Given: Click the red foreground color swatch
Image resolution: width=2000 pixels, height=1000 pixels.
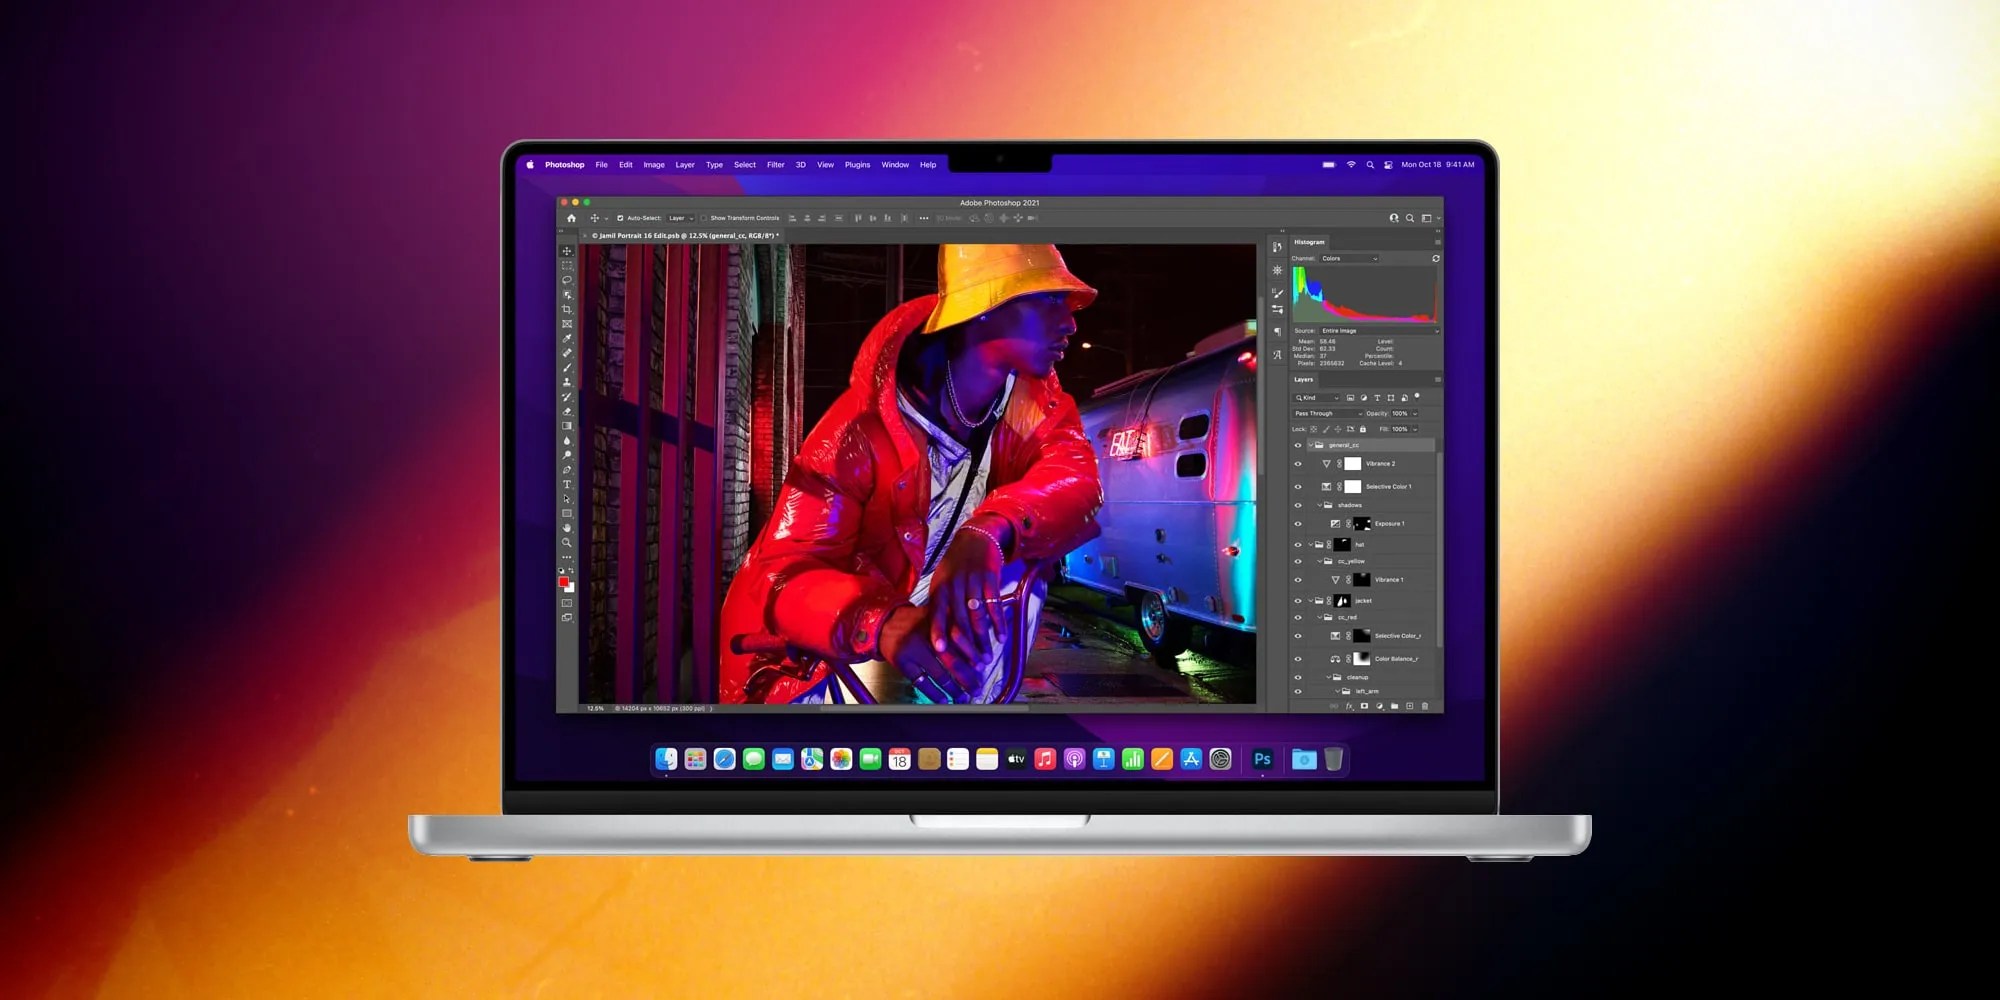Looking at the screenshot, I should 566,581.
